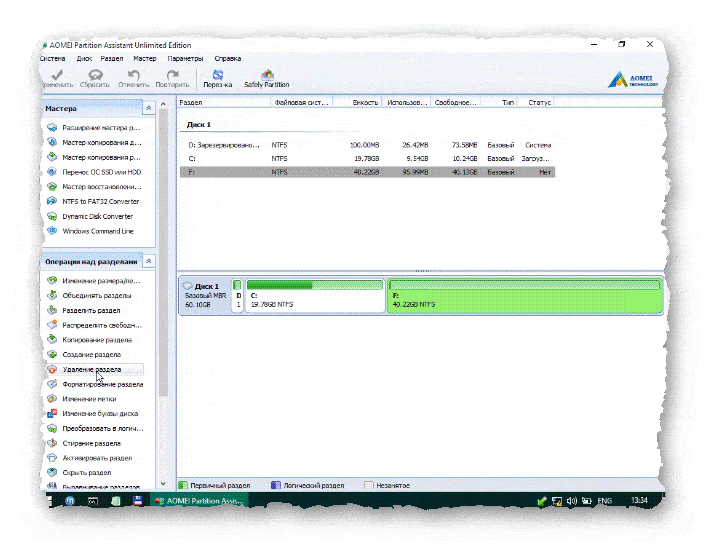Image resolution: width=704 pixels, height=544 pixels.
Task: Select the C: partition row in list
Action: pos(367,158)
